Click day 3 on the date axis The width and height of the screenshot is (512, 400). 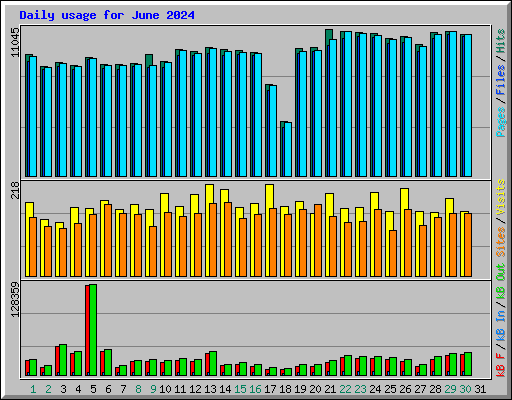pyautogui.click(x=63, y=389)
